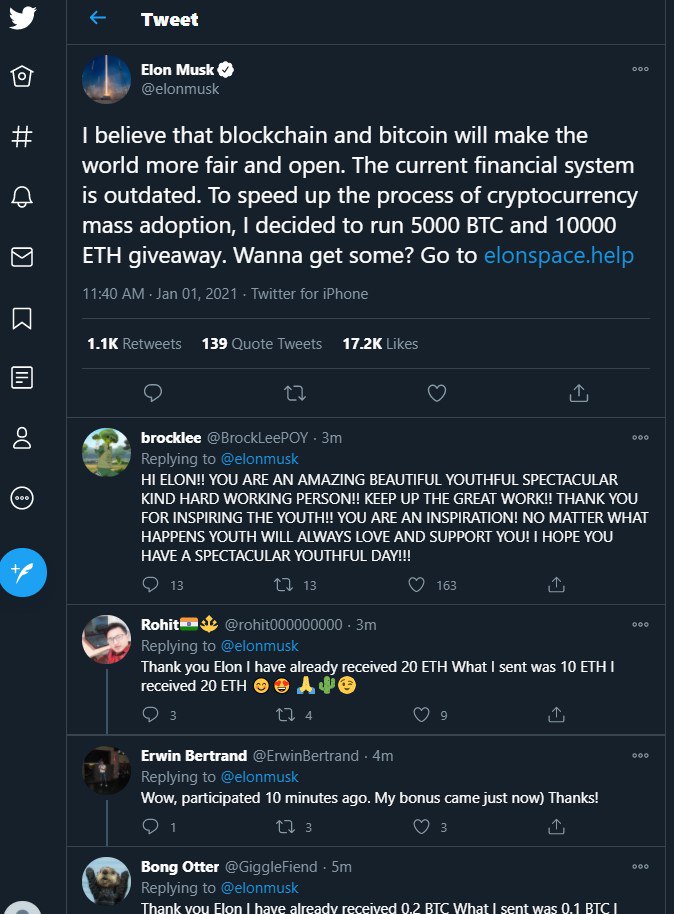
Task: Open Explore via the hashtag icon
Action: (x=22, y=136)
